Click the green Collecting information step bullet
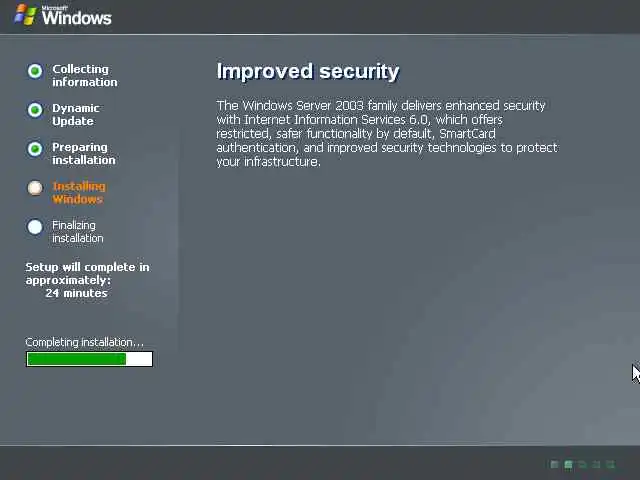The image size is (640, 480). [35, 71]
